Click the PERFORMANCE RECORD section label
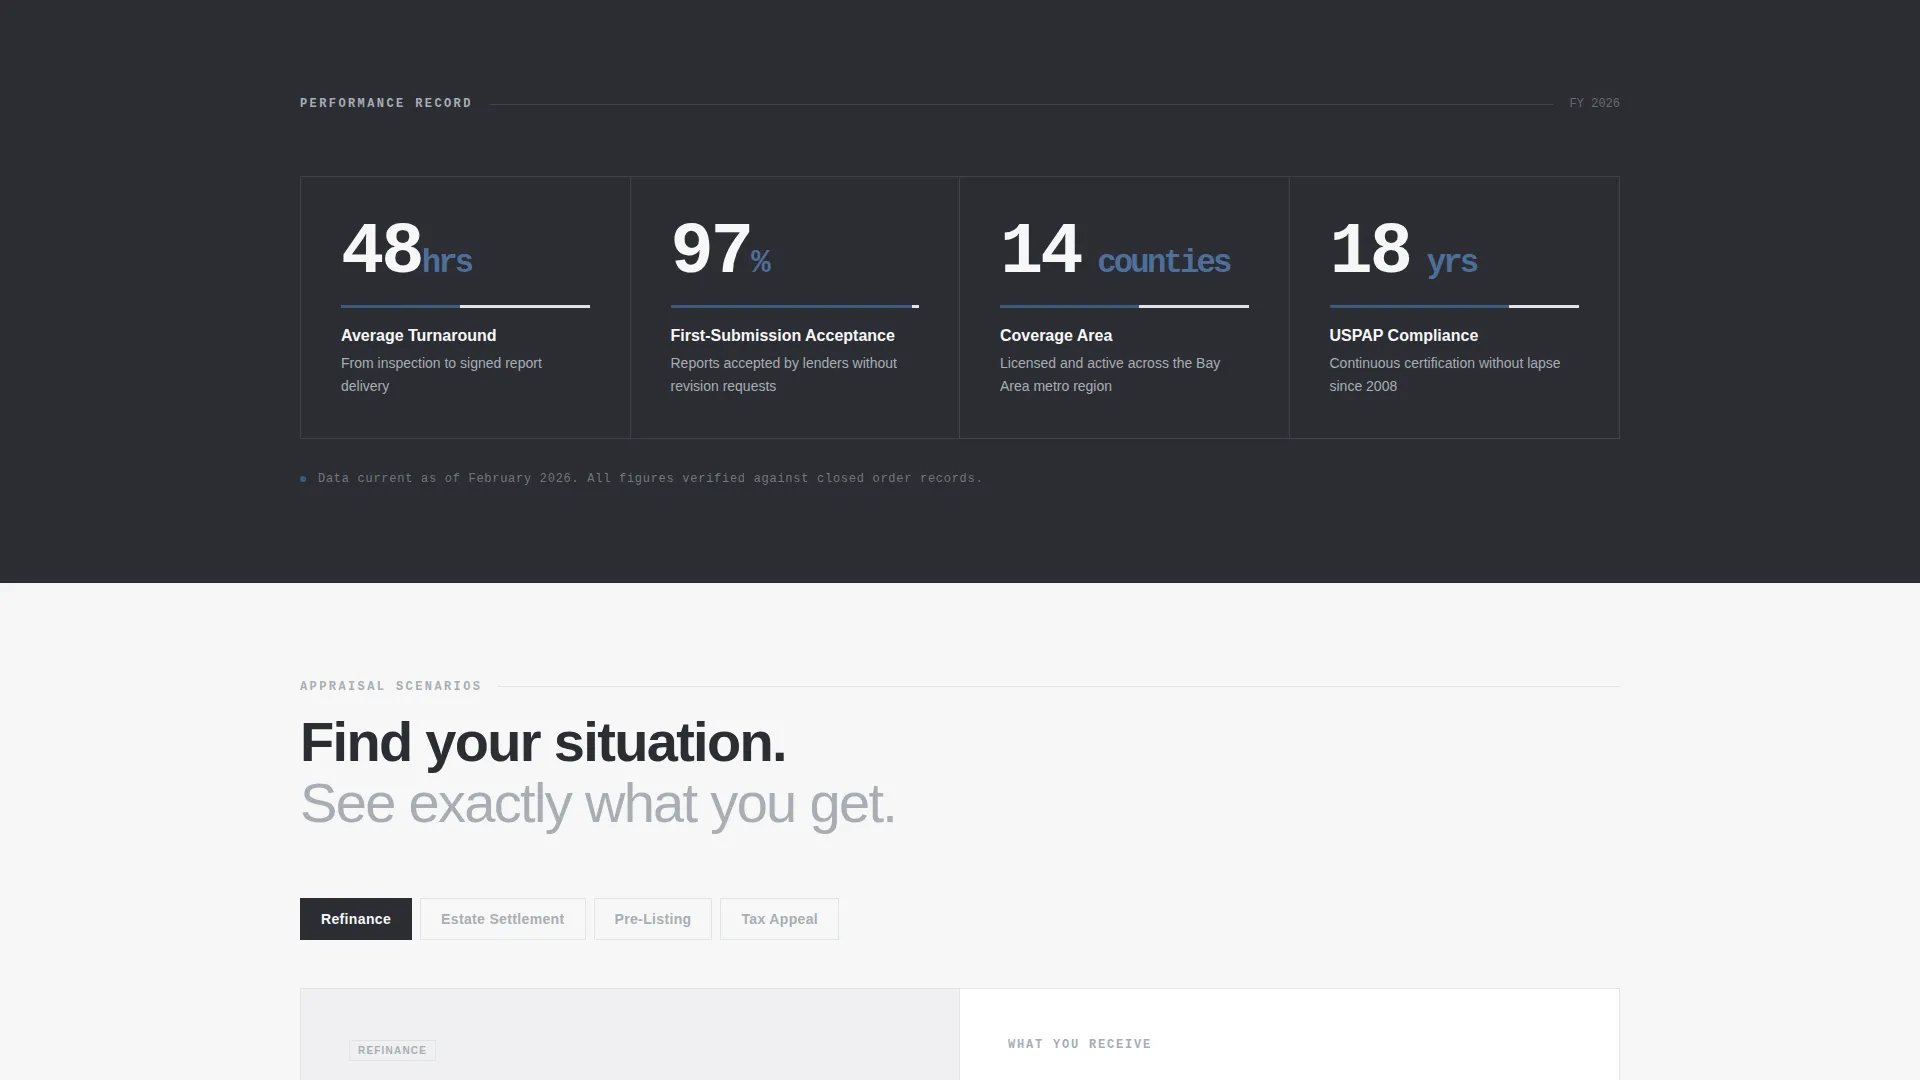The width and height of the screenshot is (1920, 1080). click(x=386, y=103)
